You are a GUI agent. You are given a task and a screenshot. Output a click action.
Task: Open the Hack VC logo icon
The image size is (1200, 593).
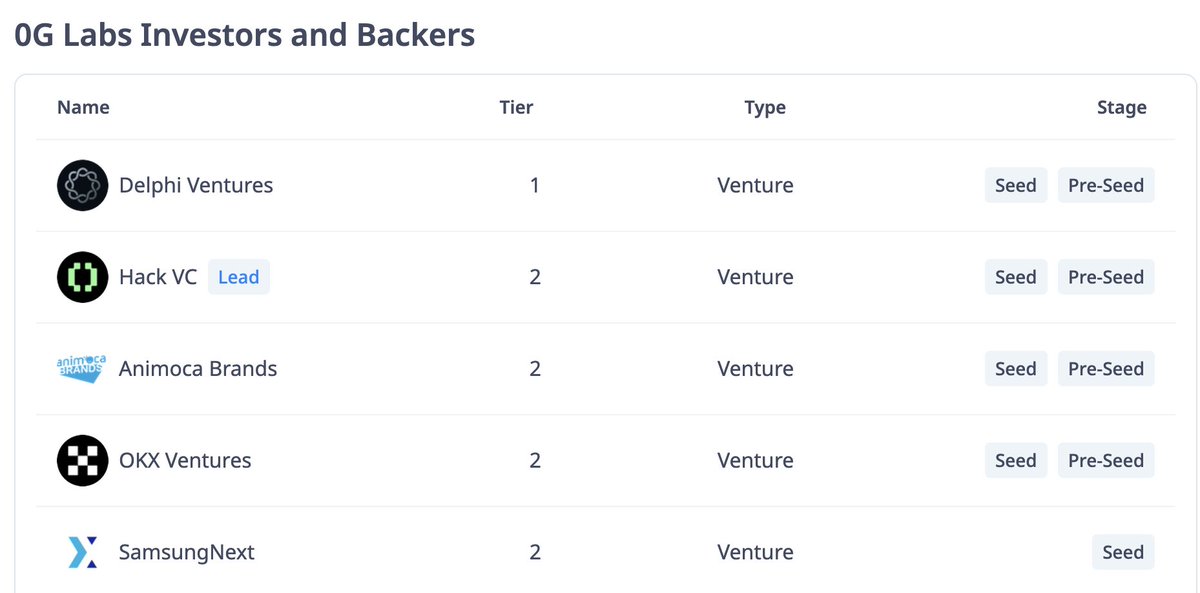(82, 277)
